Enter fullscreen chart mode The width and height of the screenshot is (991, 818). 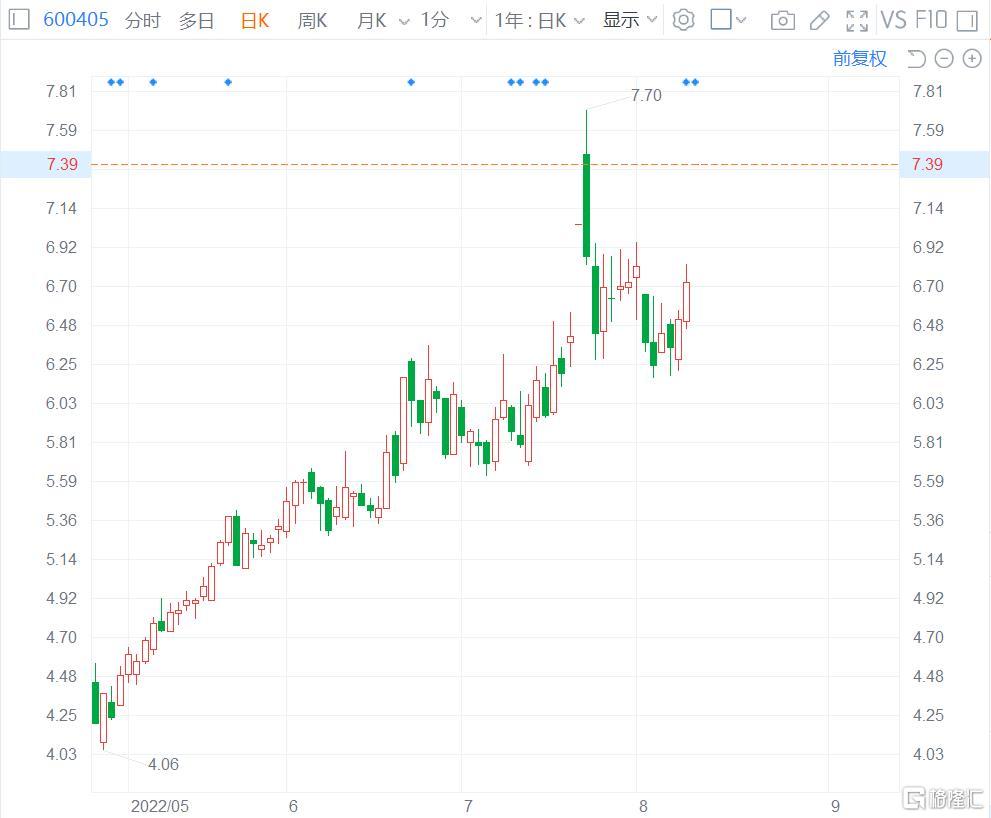(857, 21)
